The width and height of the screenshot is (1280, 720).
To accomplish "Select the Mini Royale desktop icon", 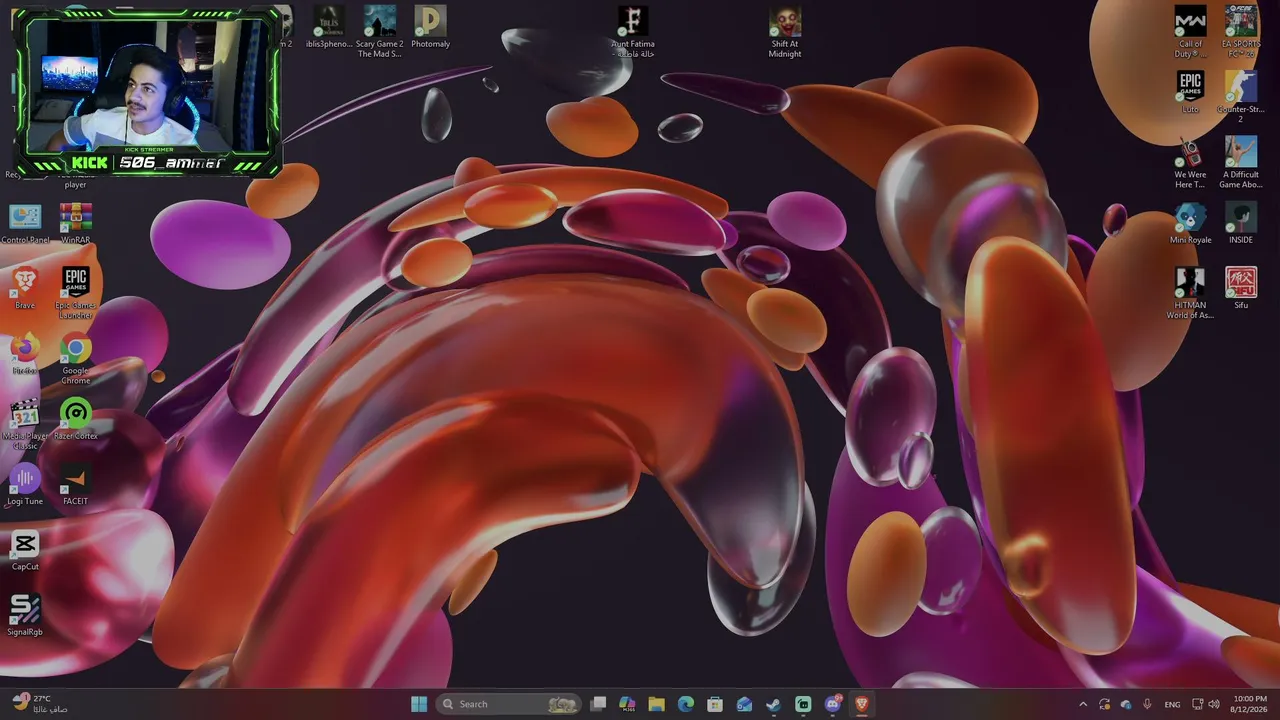I will tap(1190, 223).
